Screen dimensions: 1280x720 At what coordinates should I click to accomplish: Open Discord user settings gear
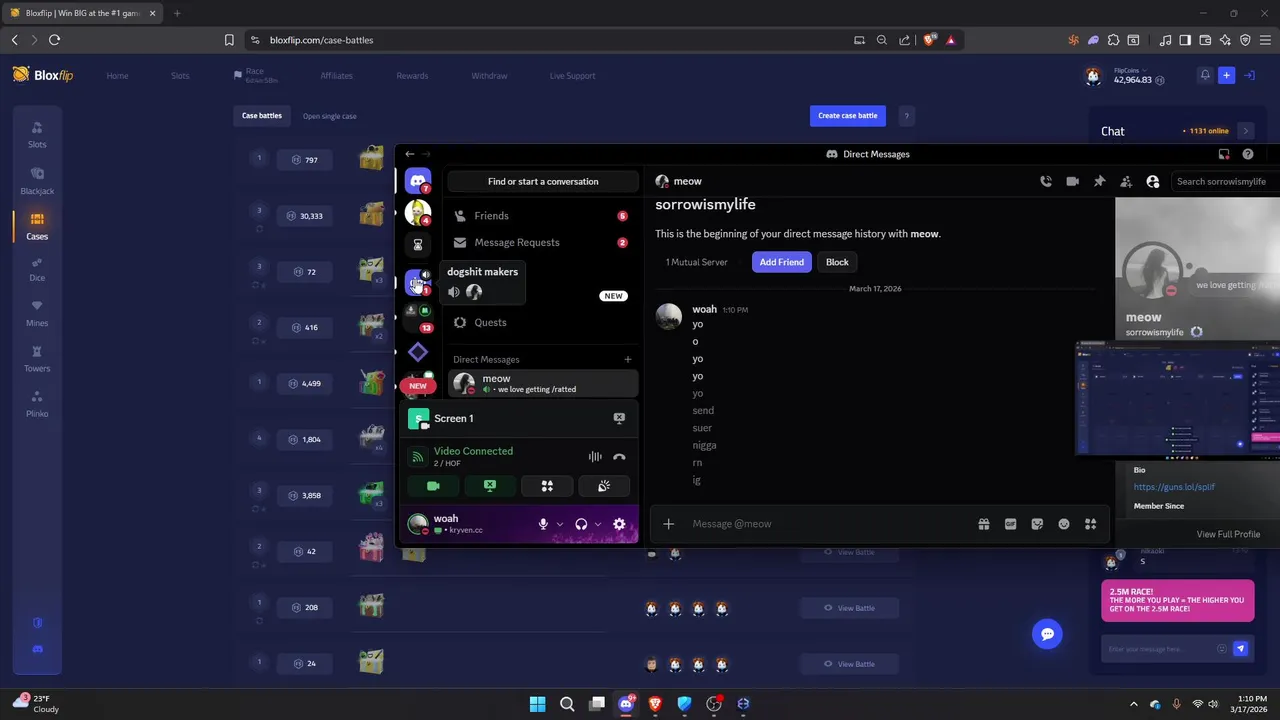pyautogui.click(x=619, y=524)
